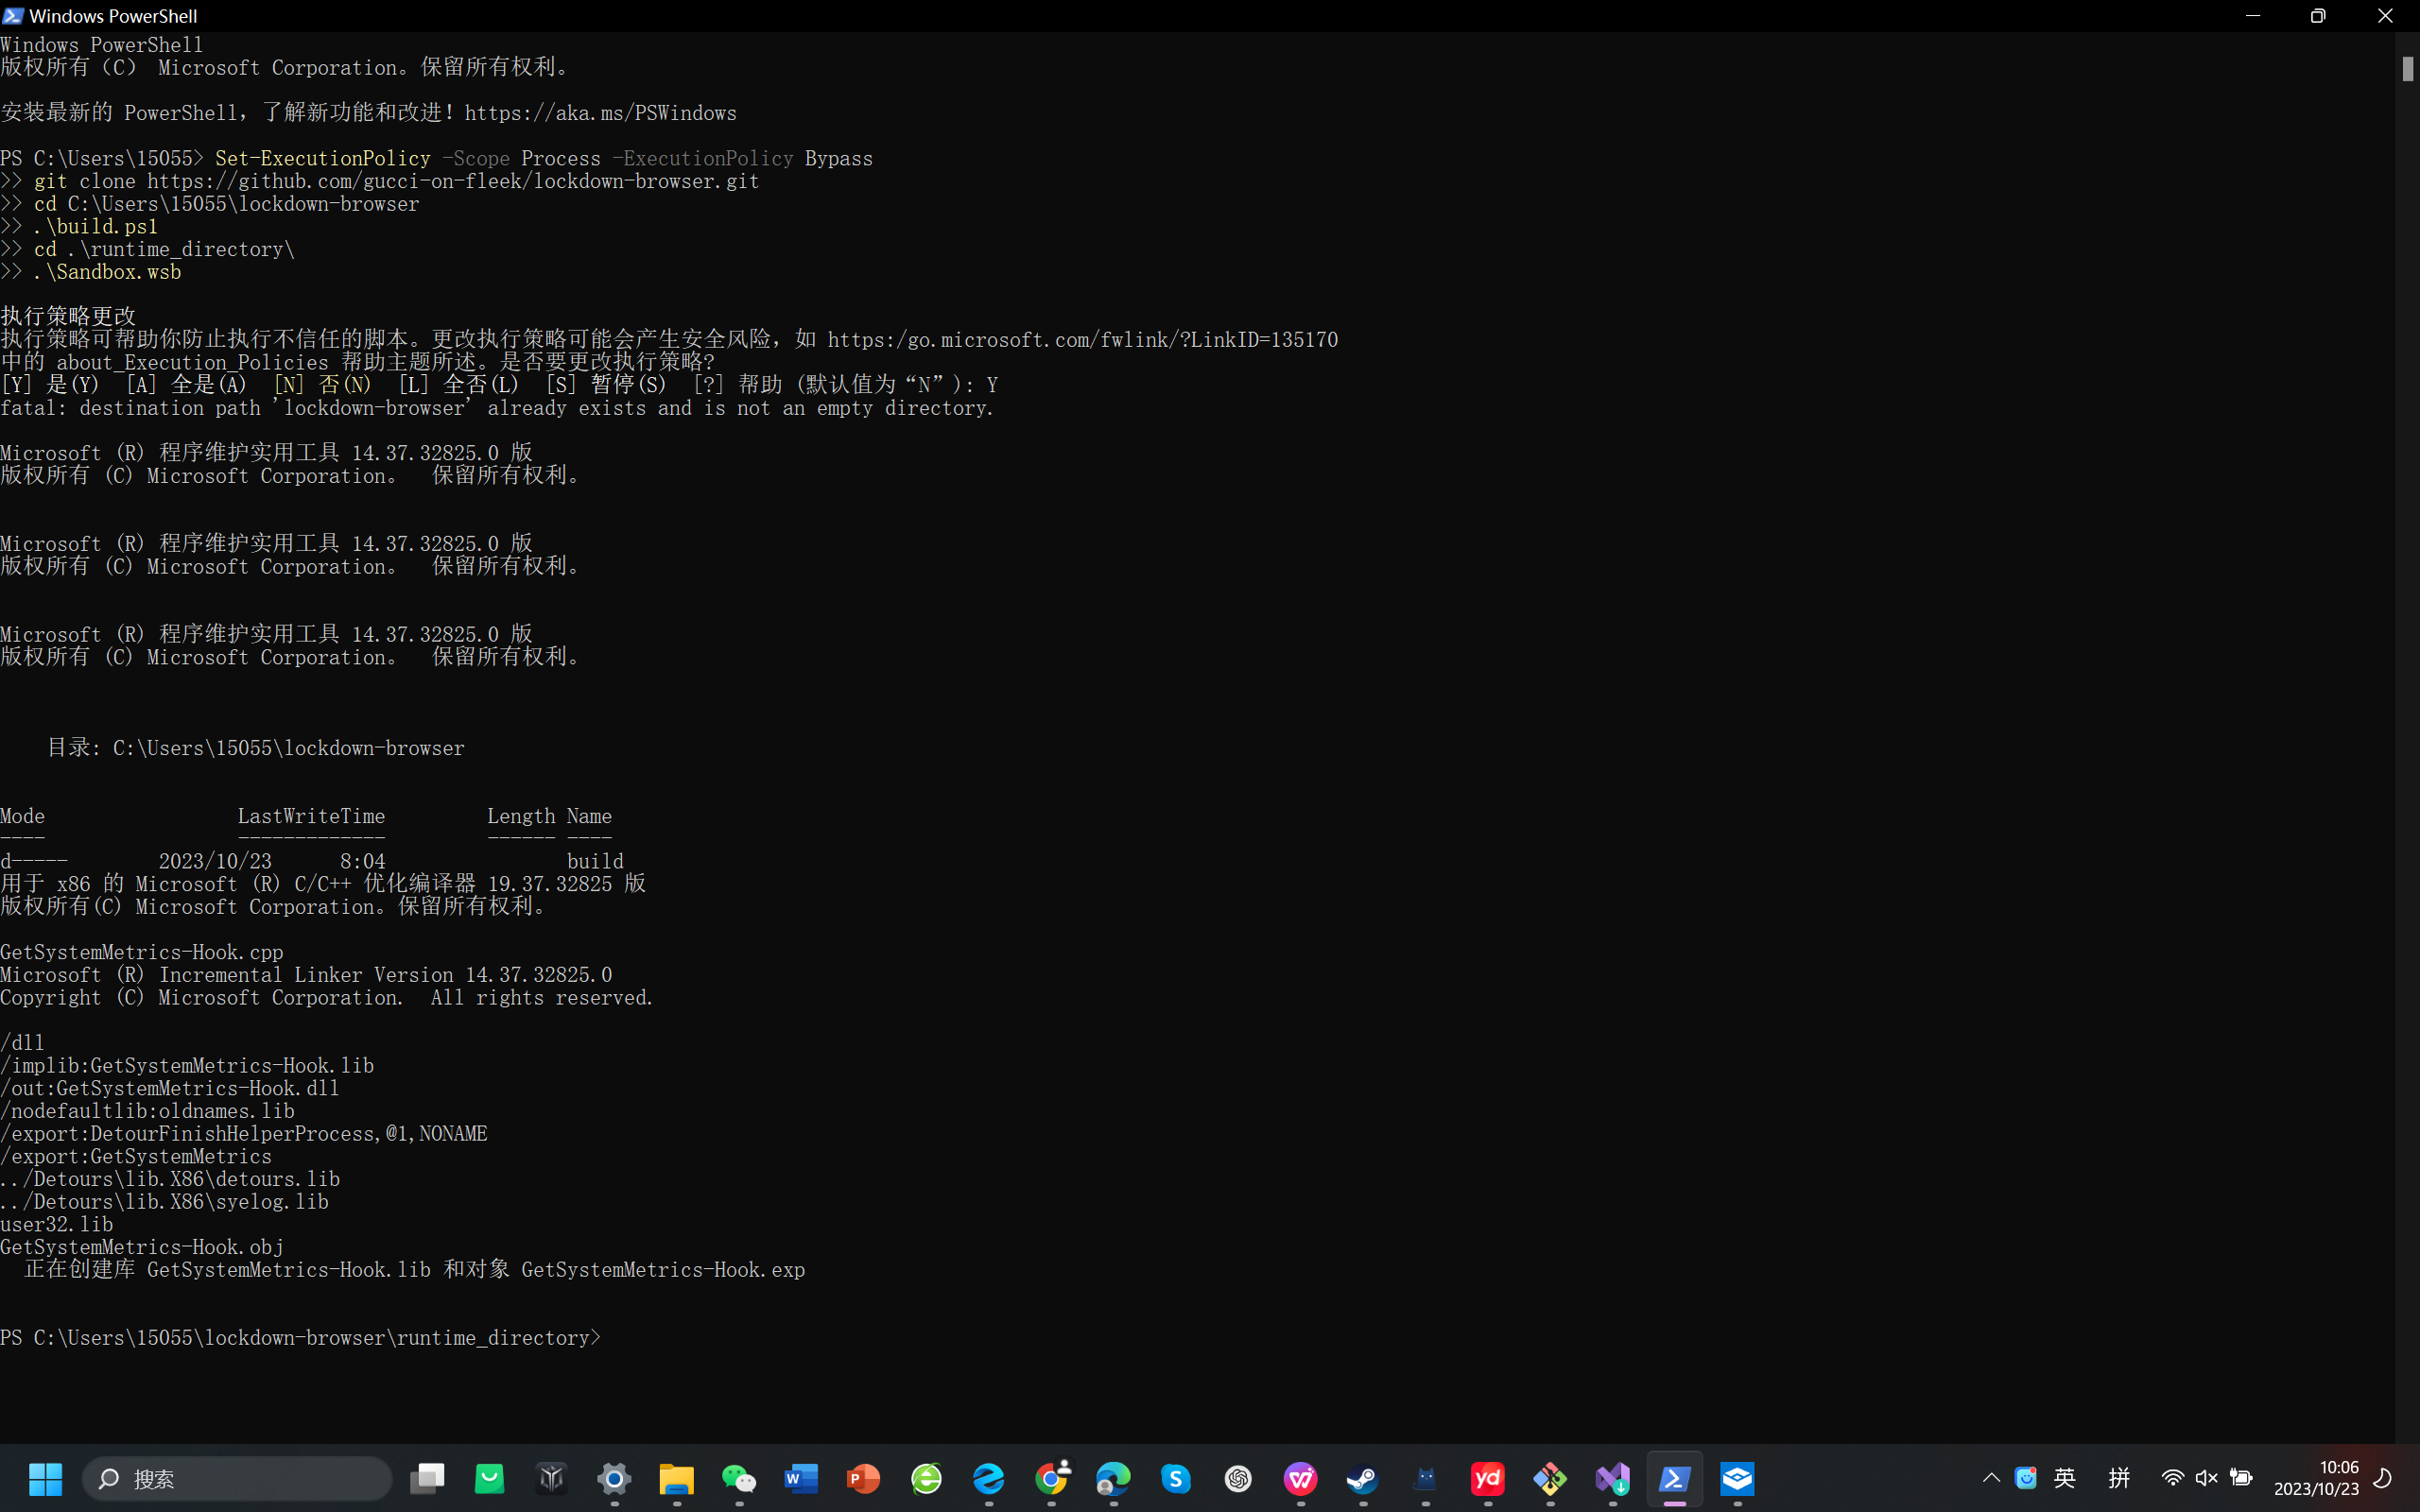Open File Explorer
Viewport: 2420px width, 1512px height.
677,1480
